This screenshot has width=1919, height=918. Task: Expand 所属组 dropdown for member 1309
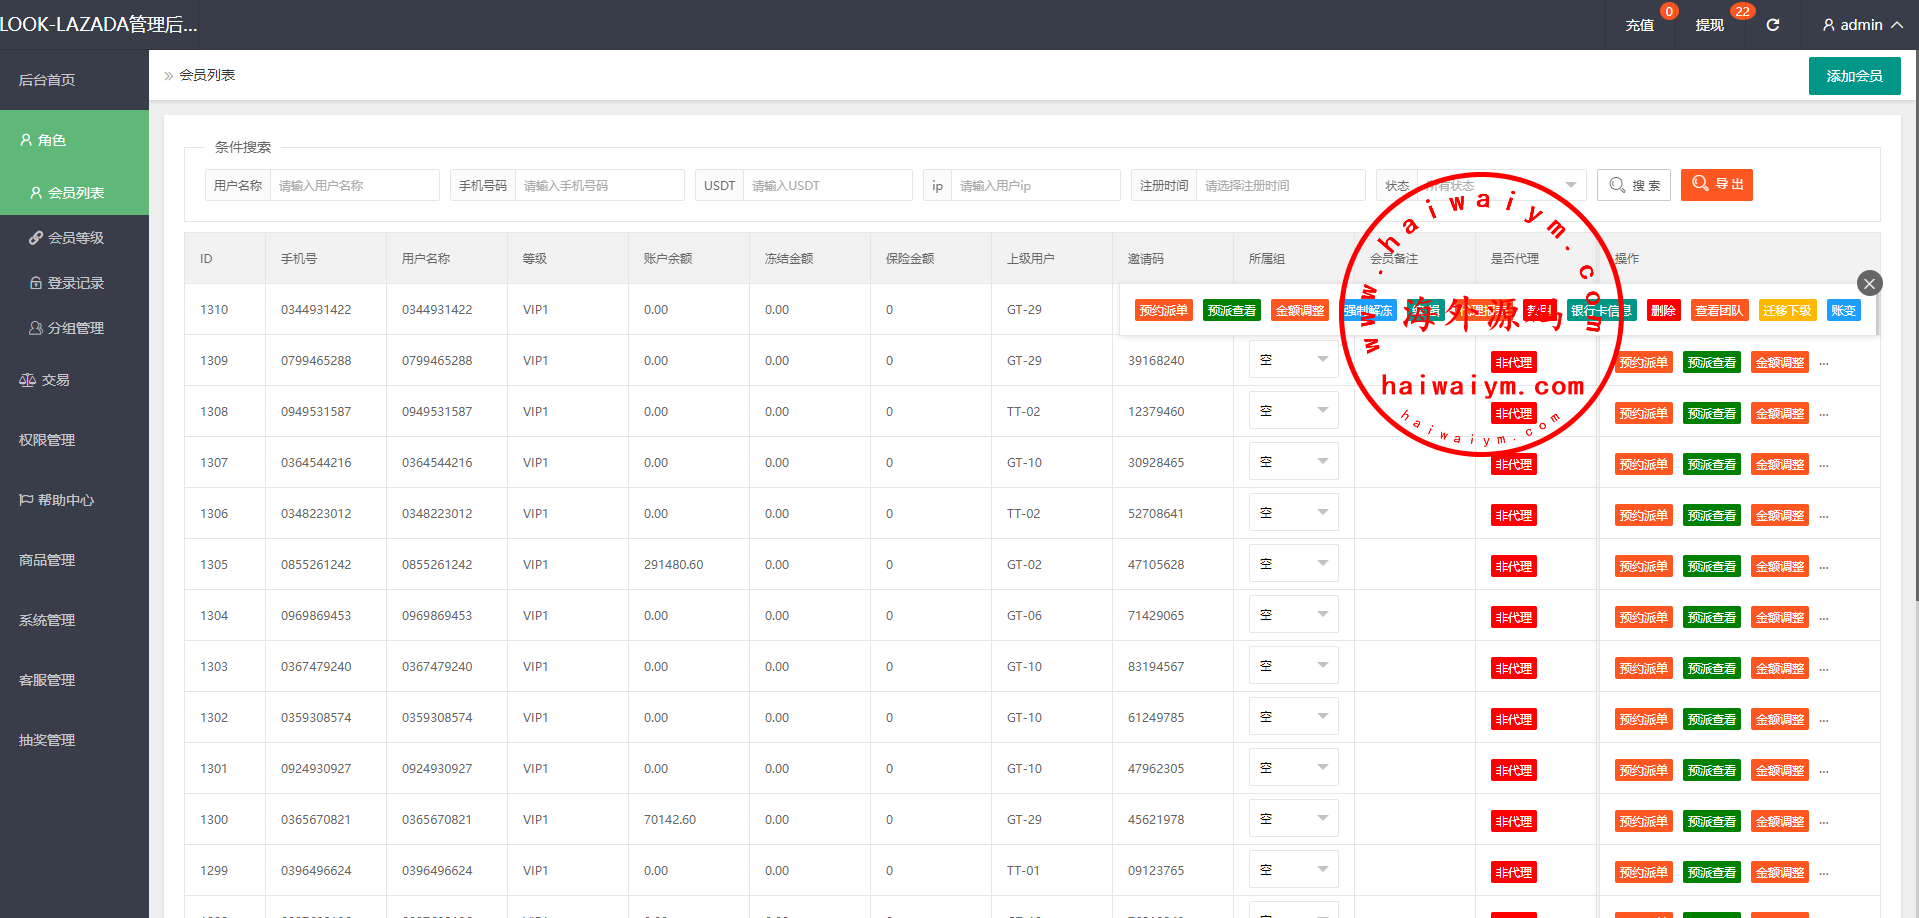pos(1293,360)
